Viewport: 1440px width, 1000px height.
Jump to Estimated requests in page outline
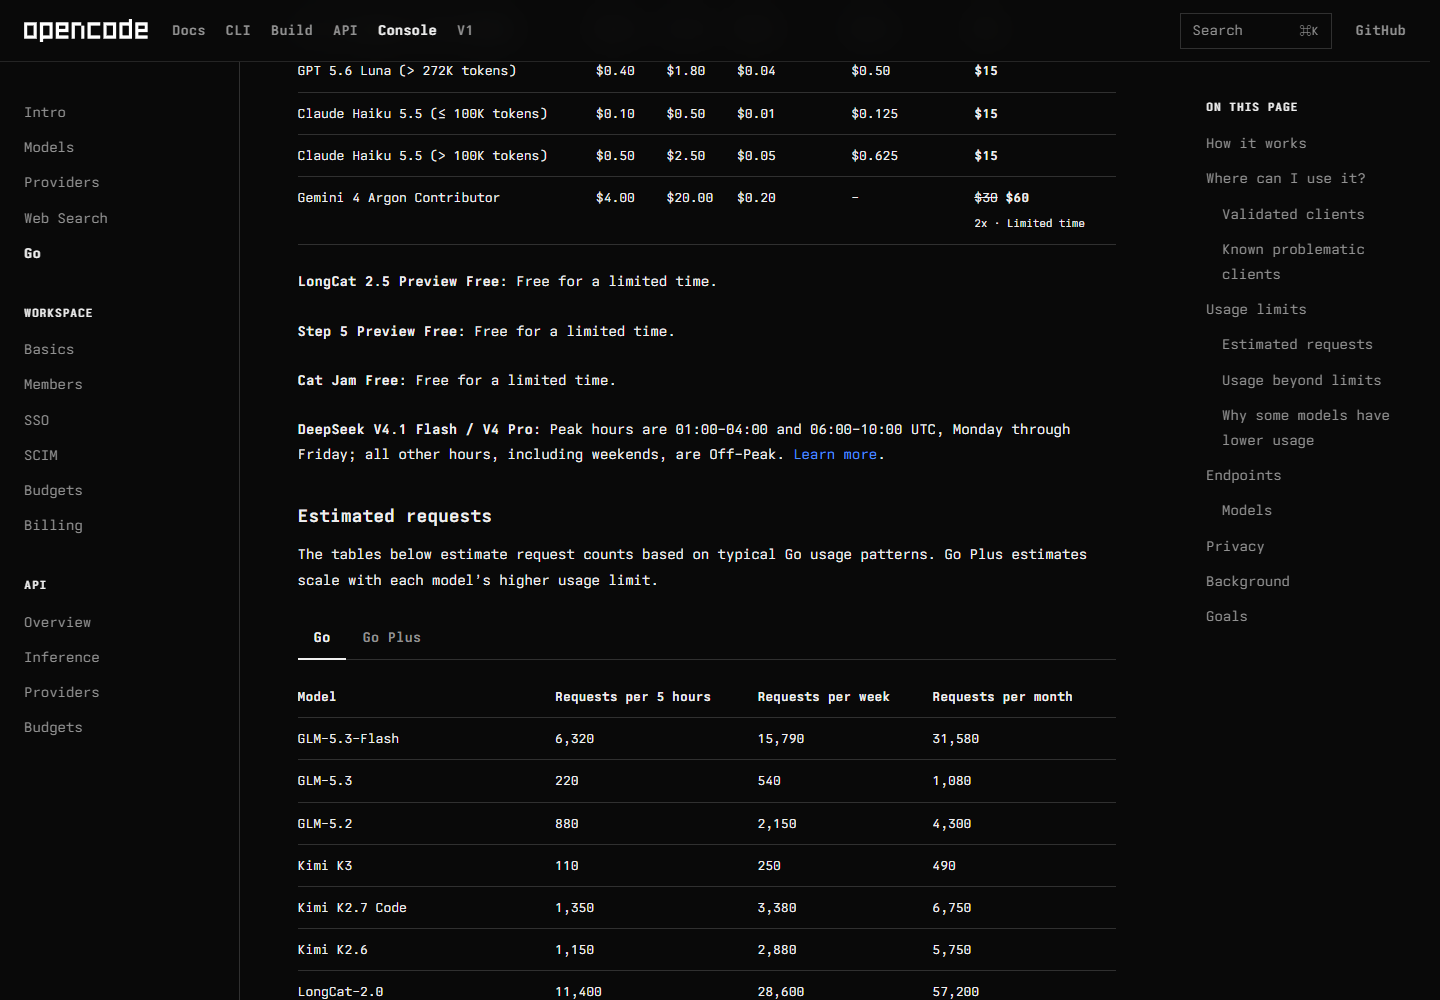[1297, 344]
